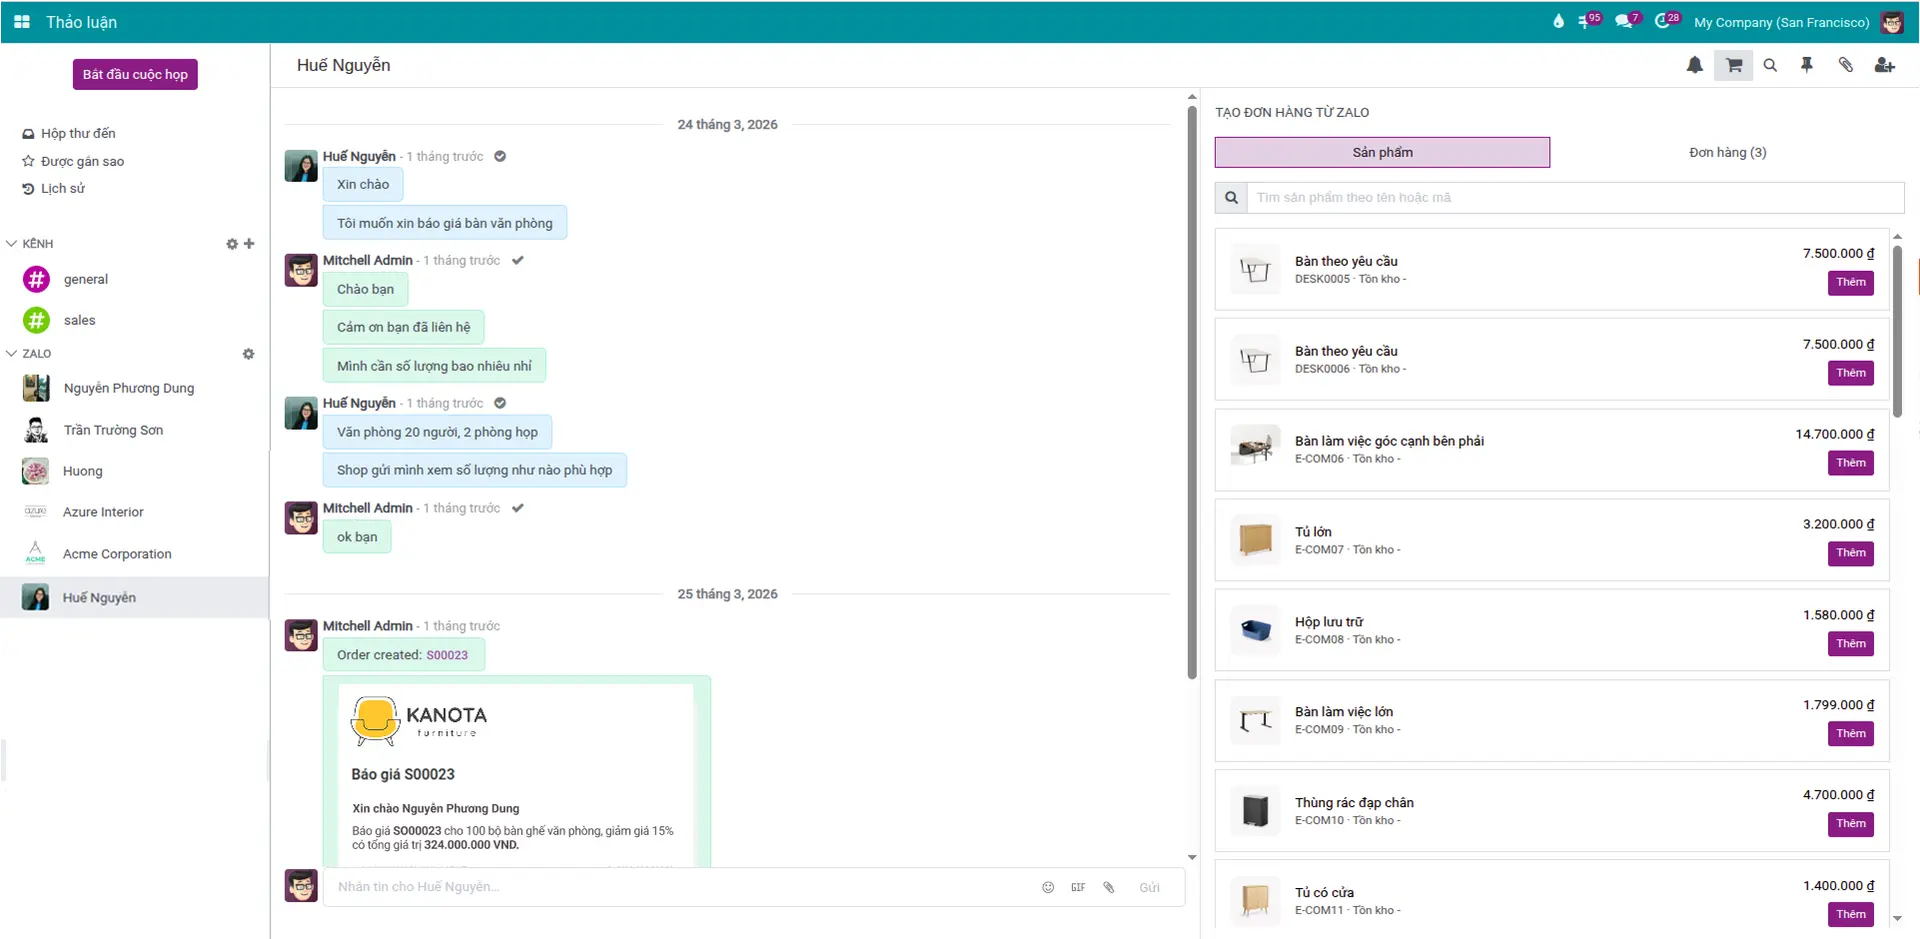This screenshot has height=939, width=1920.
Task: Open order link S00023 in chat
Action: click(x=447, y=656)
